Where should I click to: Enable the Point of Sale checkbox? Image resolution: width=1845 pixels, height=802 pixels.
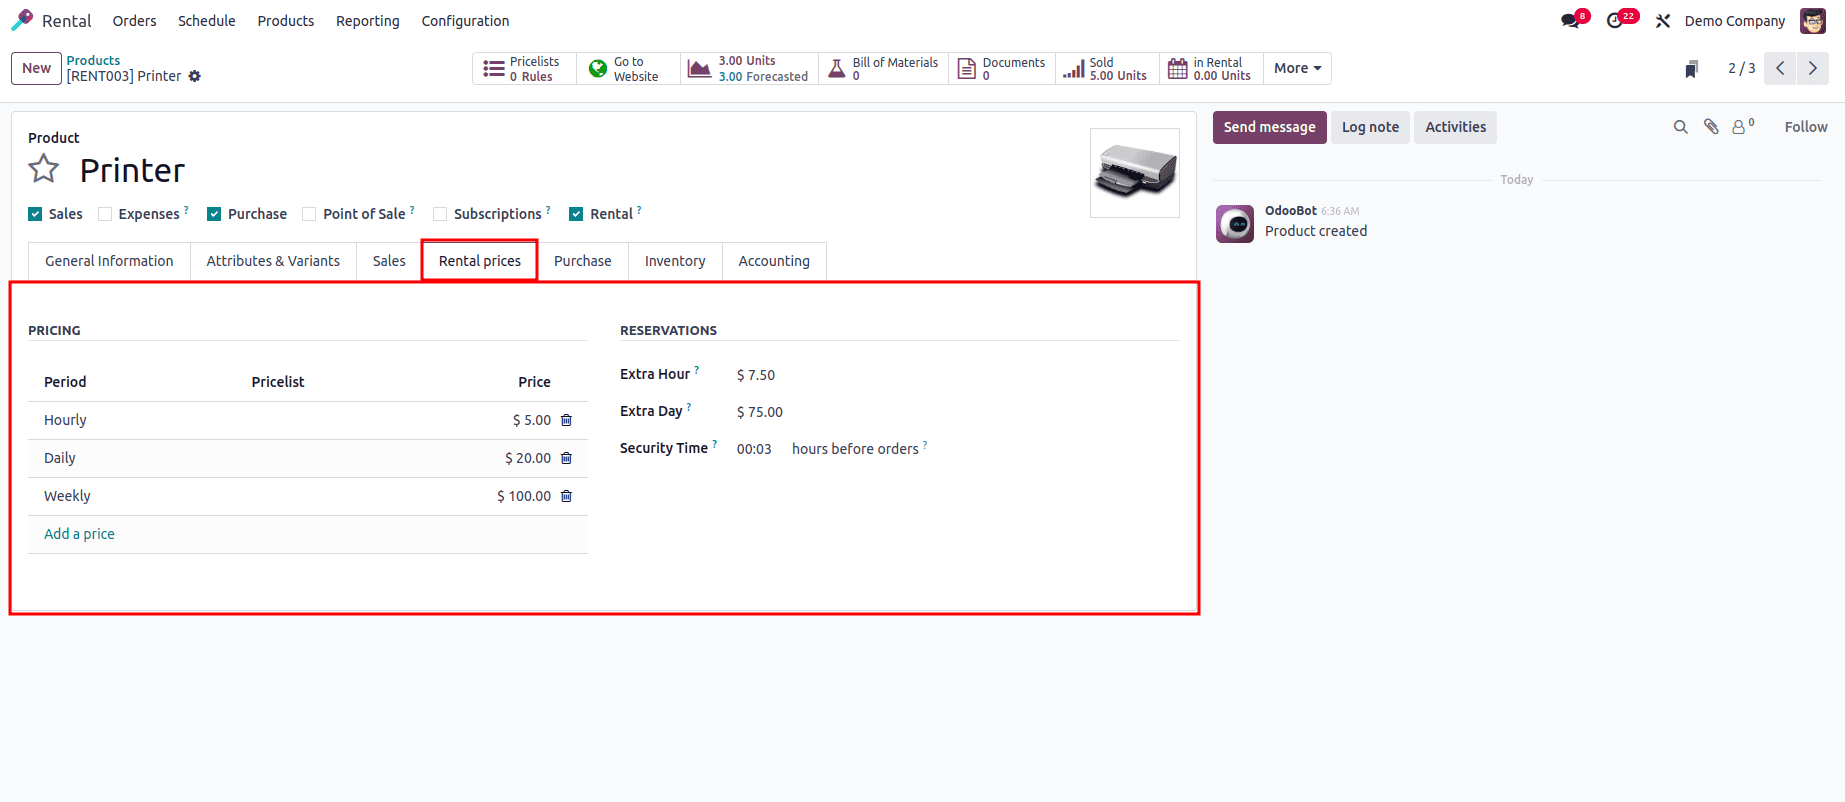click(309, 214)
